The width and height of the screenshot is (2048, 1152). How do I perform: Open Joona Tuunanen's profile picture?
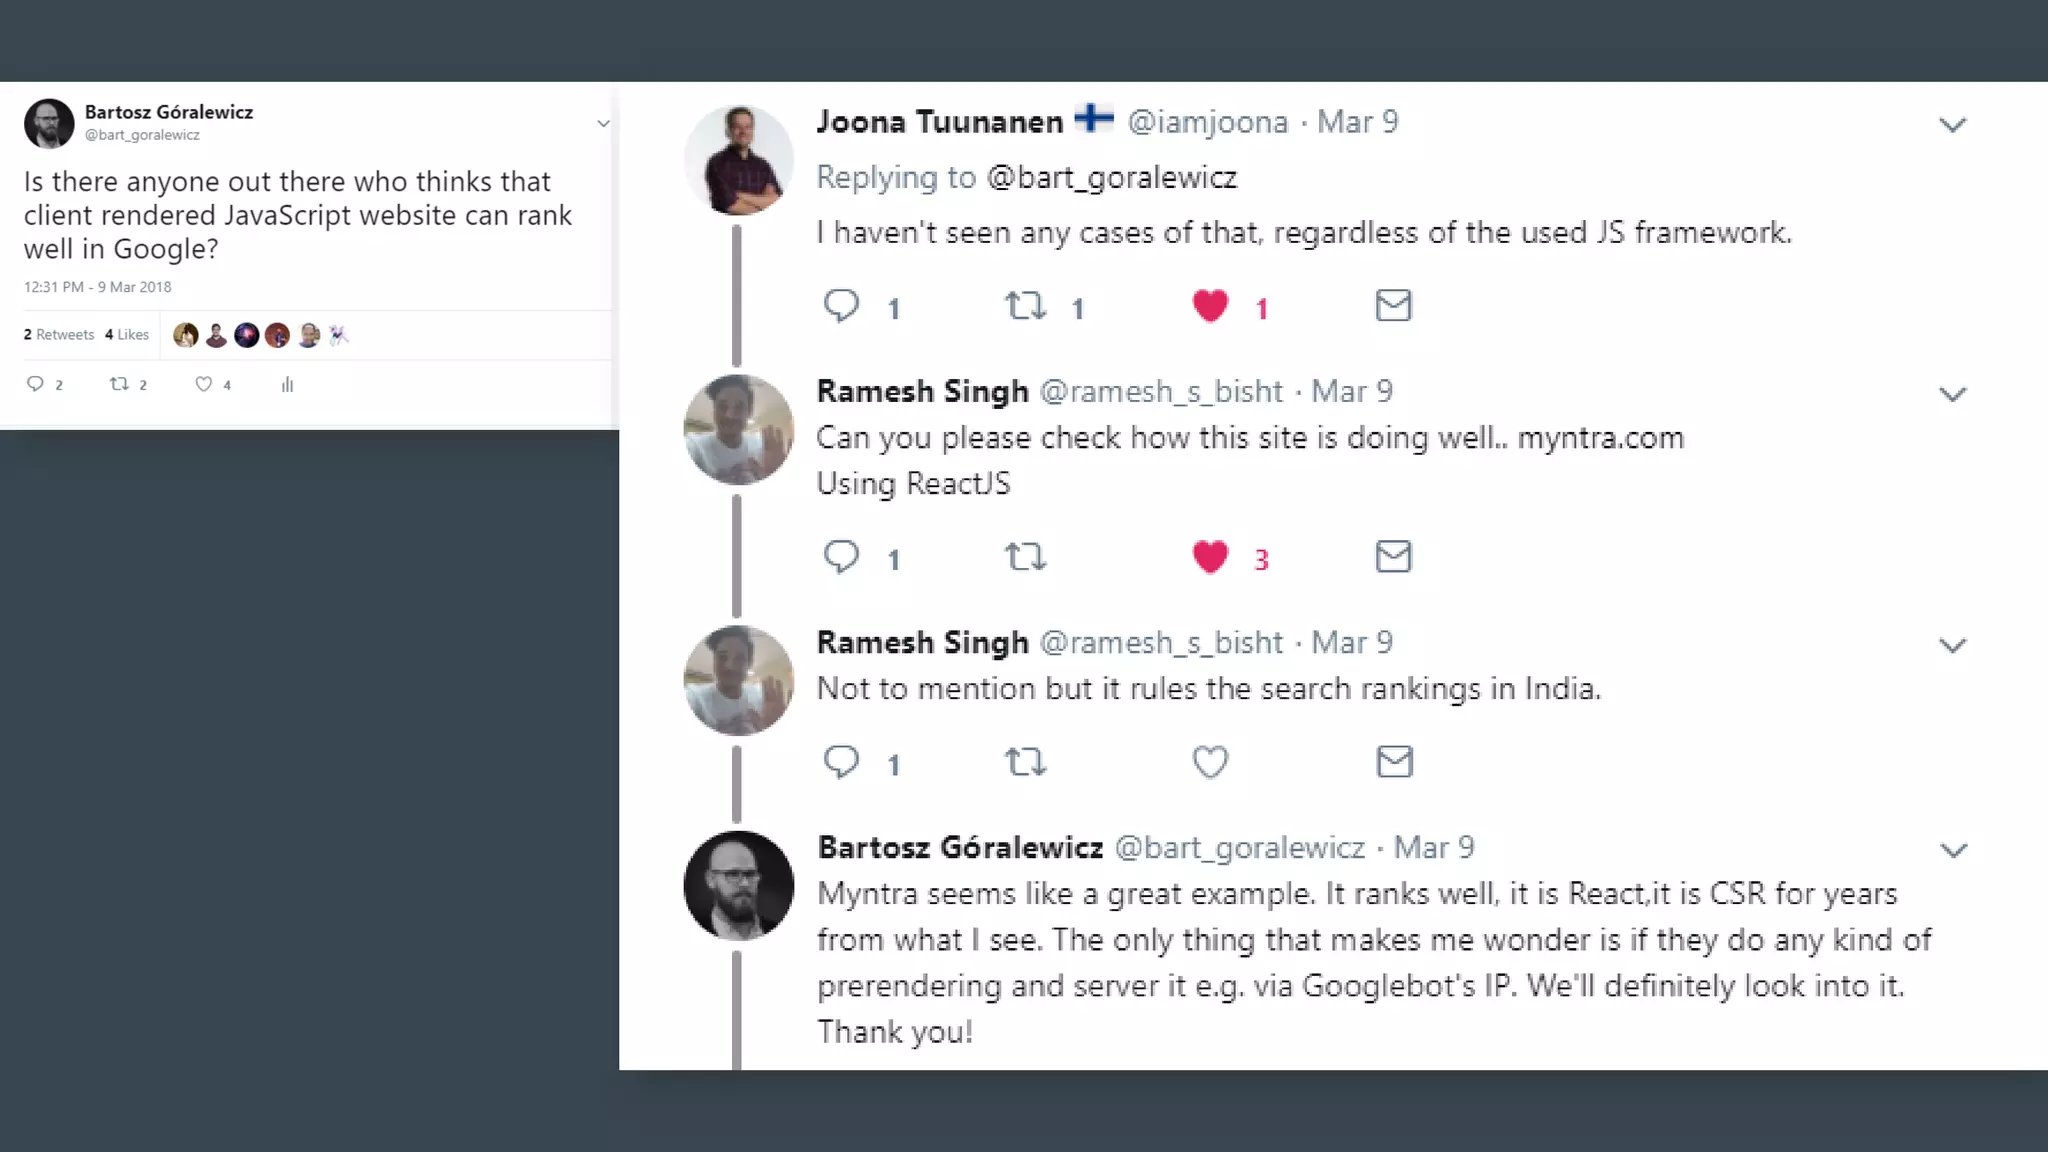[x=739, y=160]
